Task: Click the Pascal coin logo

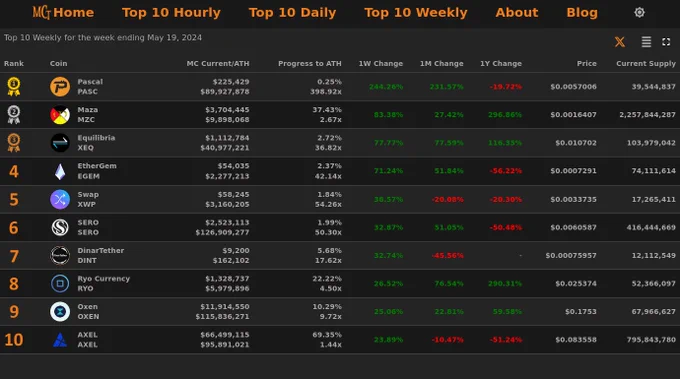Action: coord(60,87)
